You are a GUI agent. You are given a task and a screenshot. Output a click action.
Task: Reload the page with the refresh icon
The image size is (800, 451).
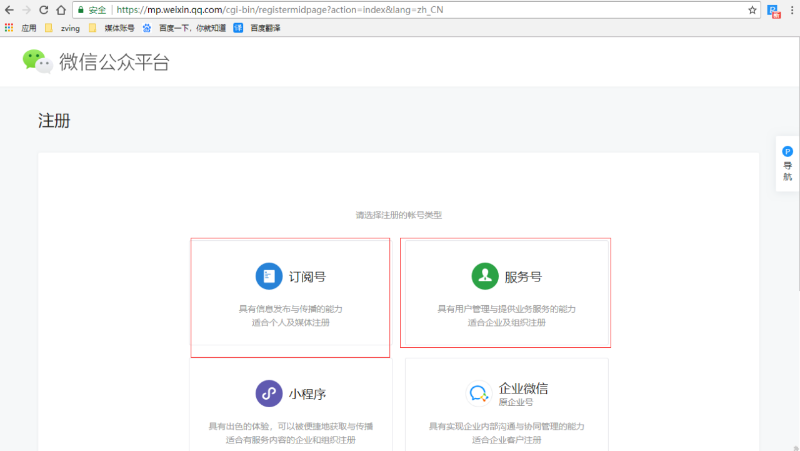tap(44, 10)
